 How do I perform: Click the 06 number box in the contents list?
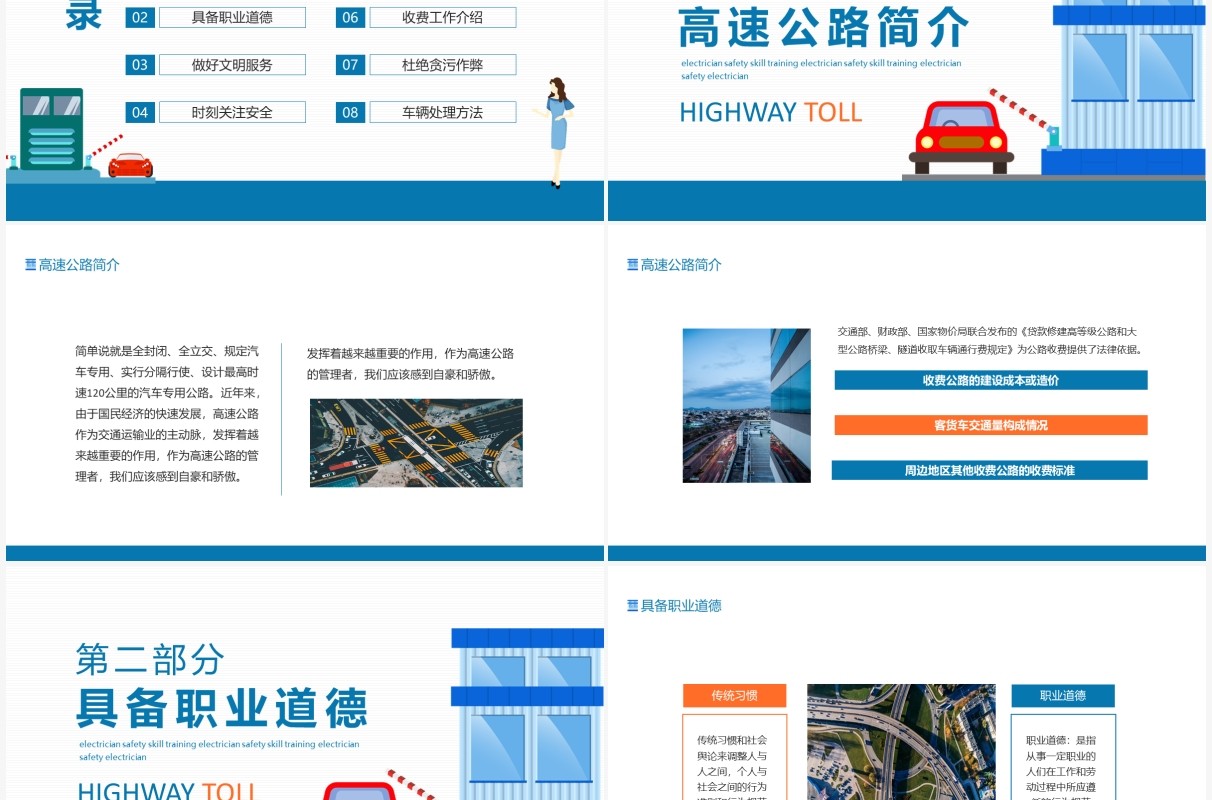click(x=350, y=17)
